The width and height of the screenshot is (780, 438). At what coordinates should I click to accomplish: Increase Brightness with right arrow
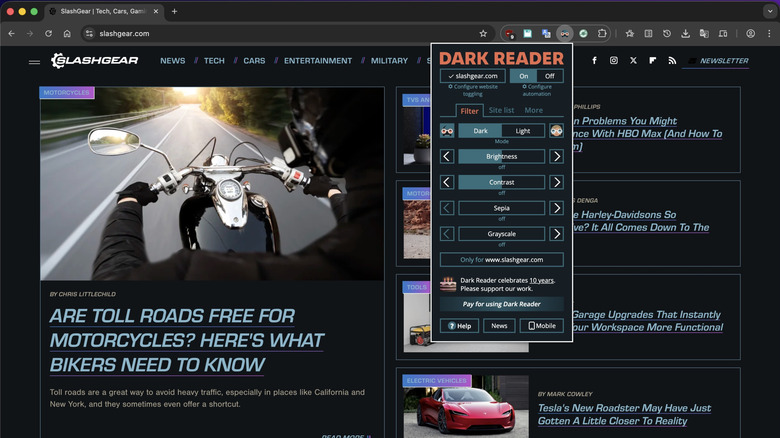point(557,156)
